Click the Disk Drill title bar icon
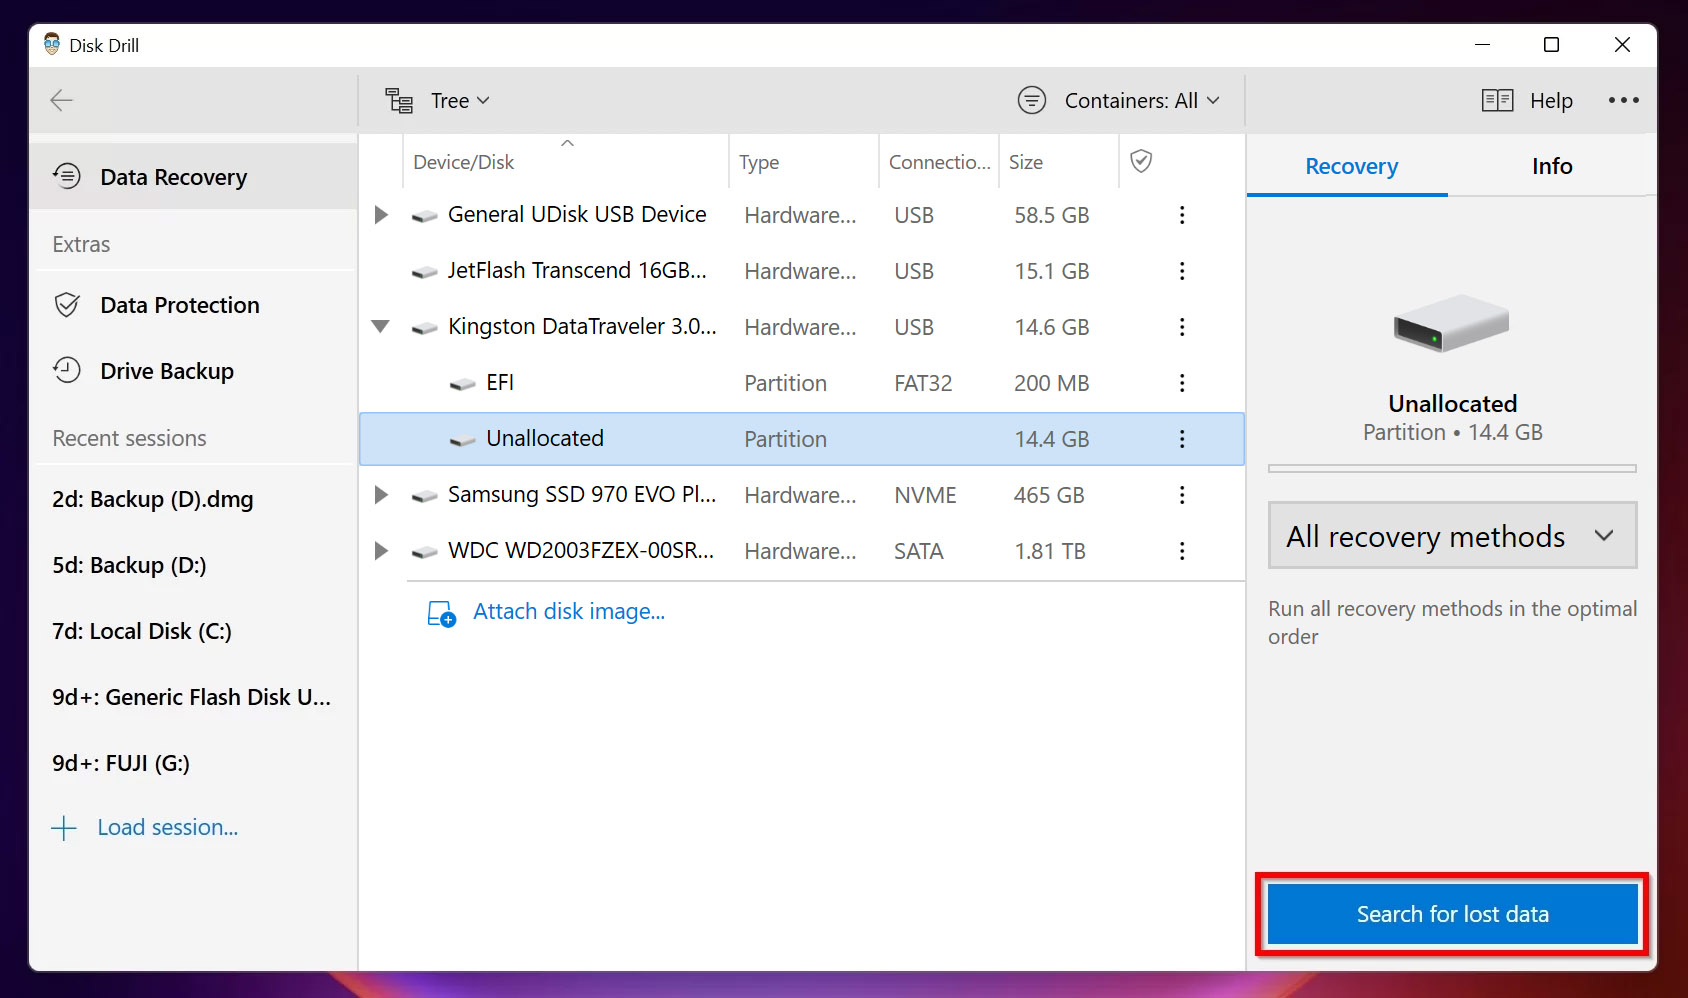1688x998 pixels. pos(52,44)
